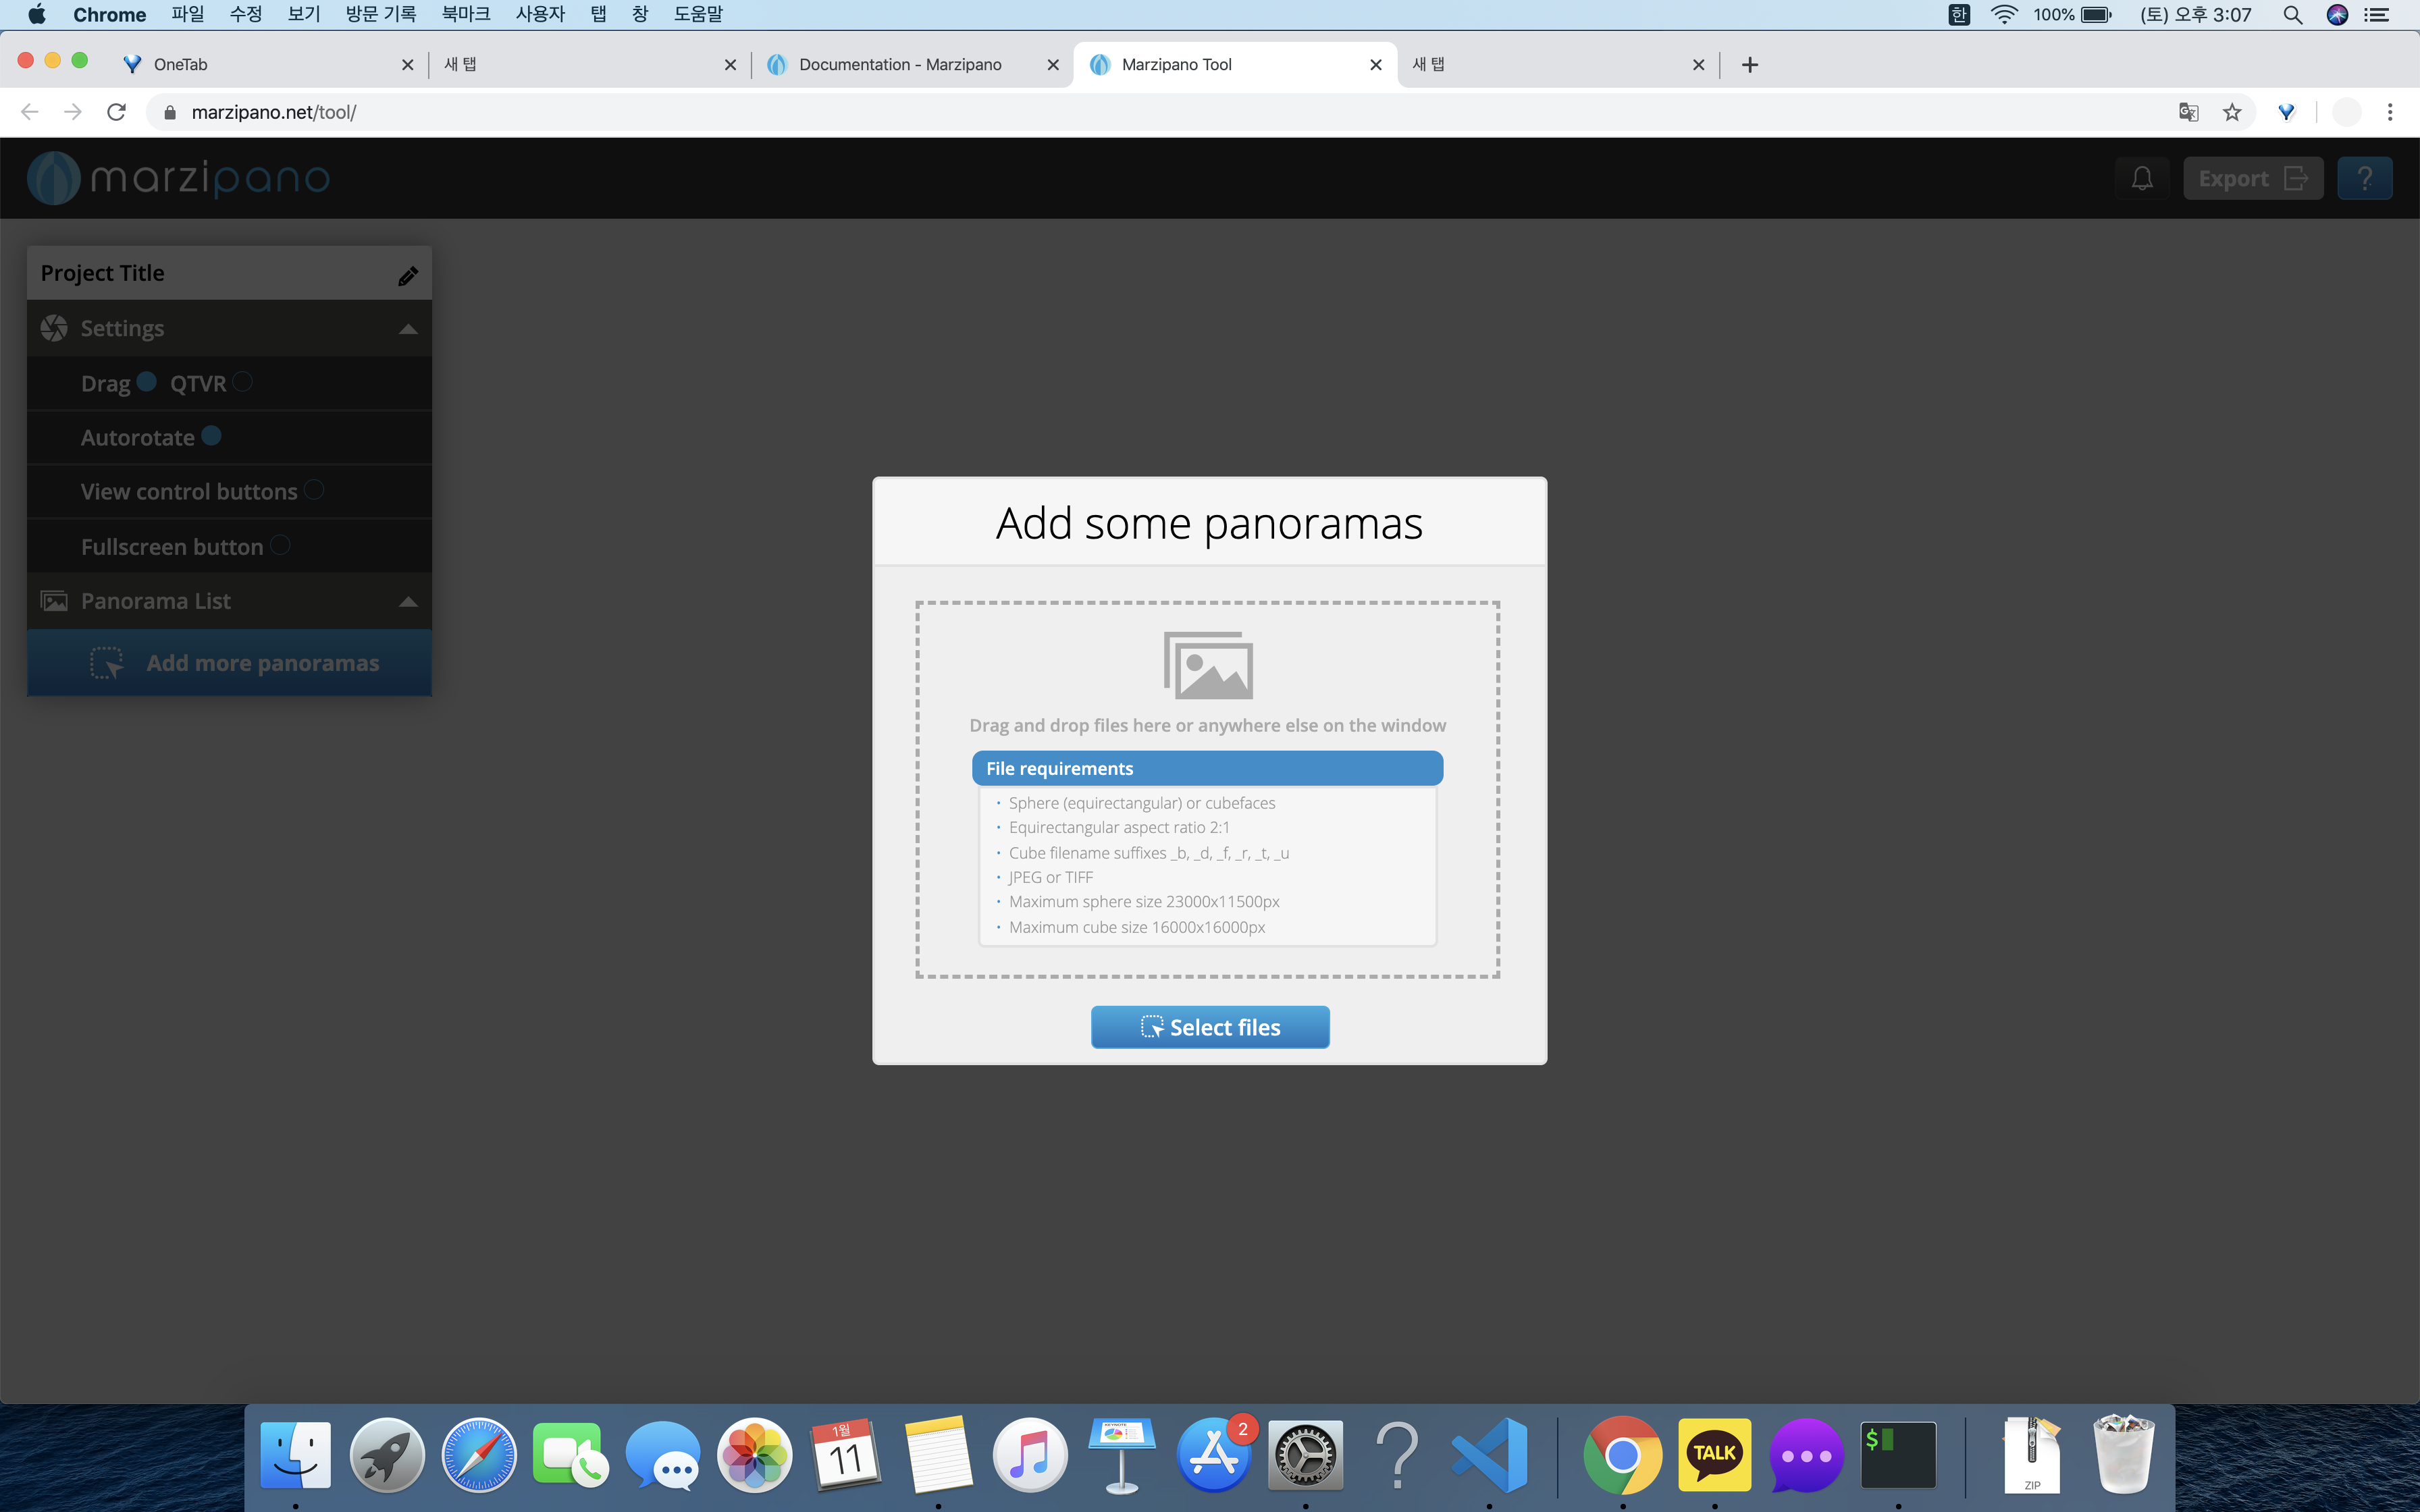Image resolution: width=2420 pixels, height=1512 pixels.
Task: Click the Marzipano logo
Action: (178, 179)
